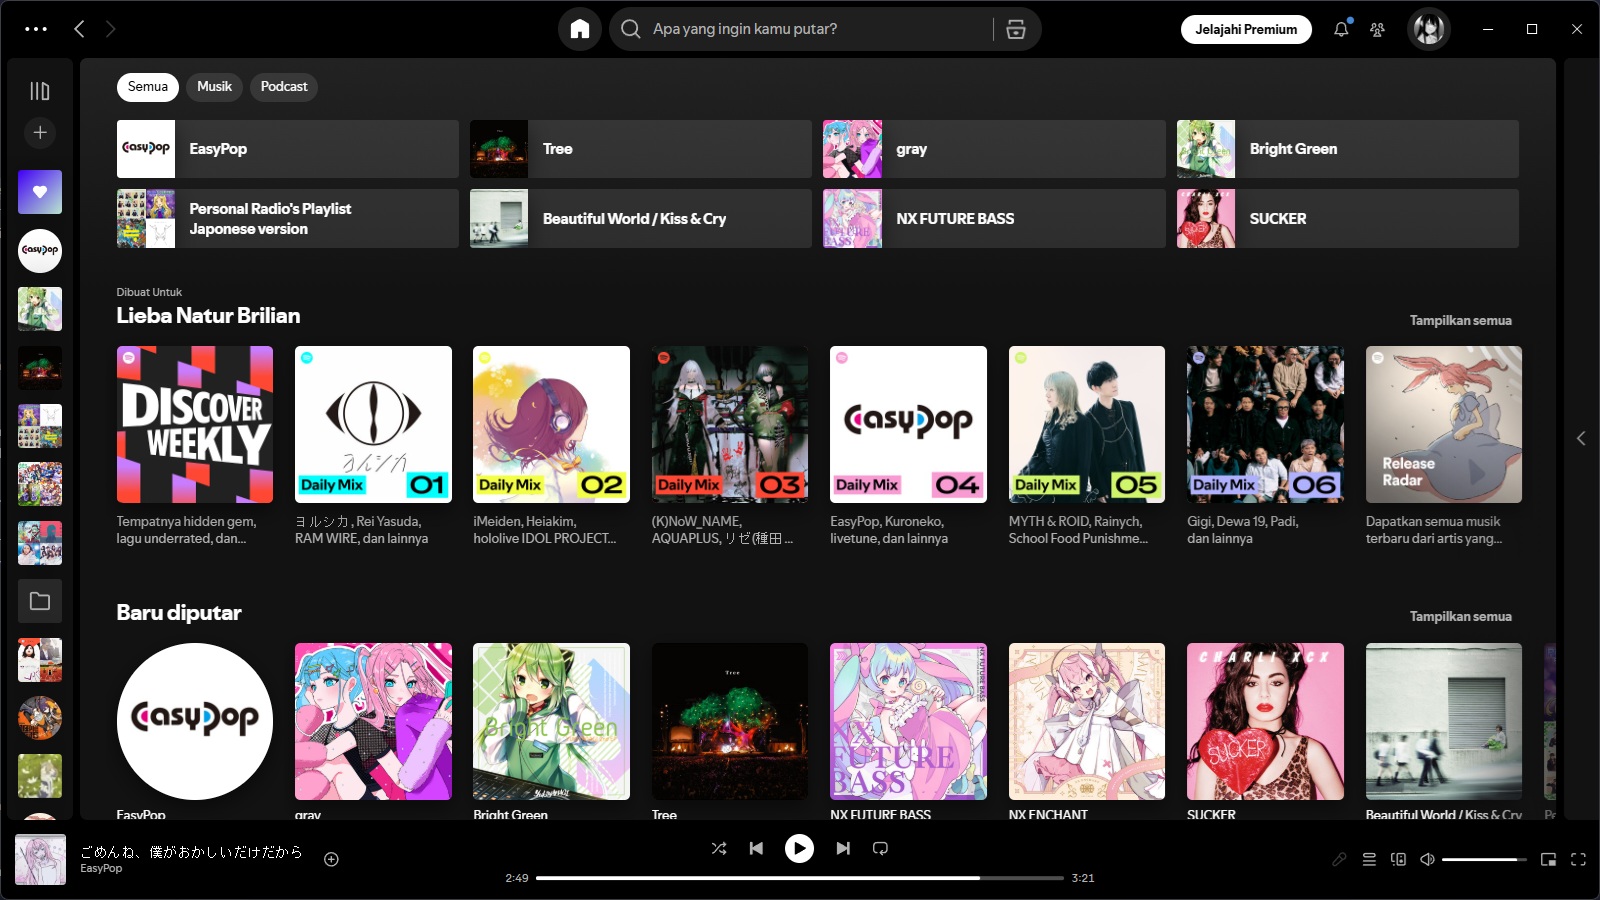The height and width of the screenshot is (900, 1600).
Task: Adjust the volume slider
Action: pyautogui.click(x=1484, y=859)
